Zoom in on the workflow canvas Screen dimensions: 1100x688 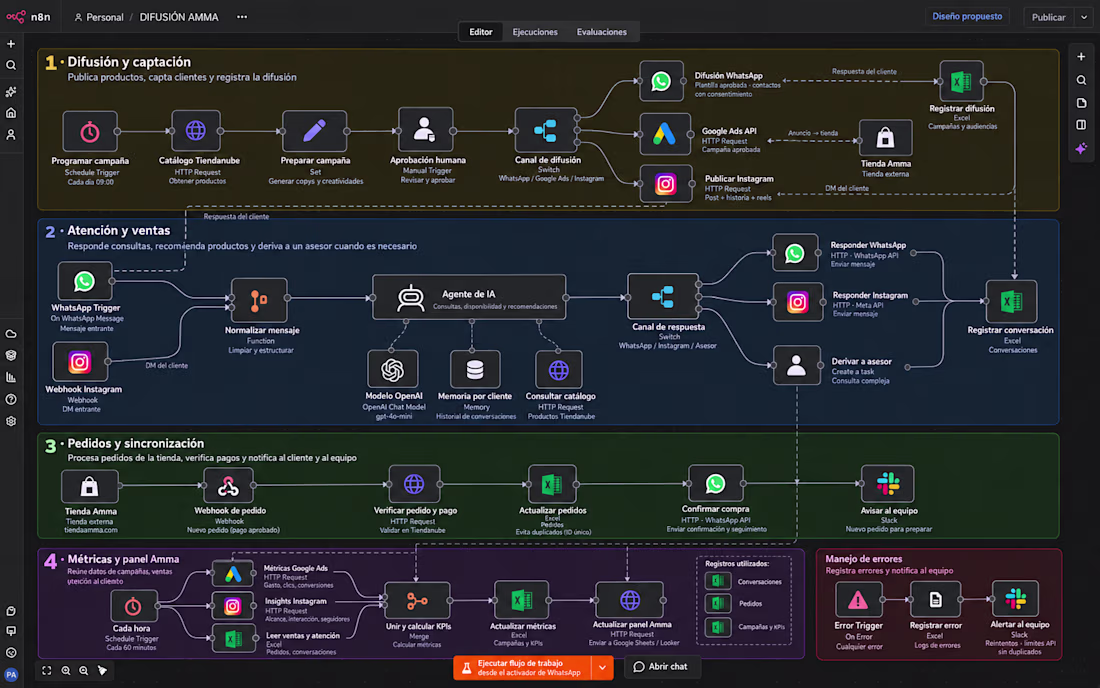point(66,670)
